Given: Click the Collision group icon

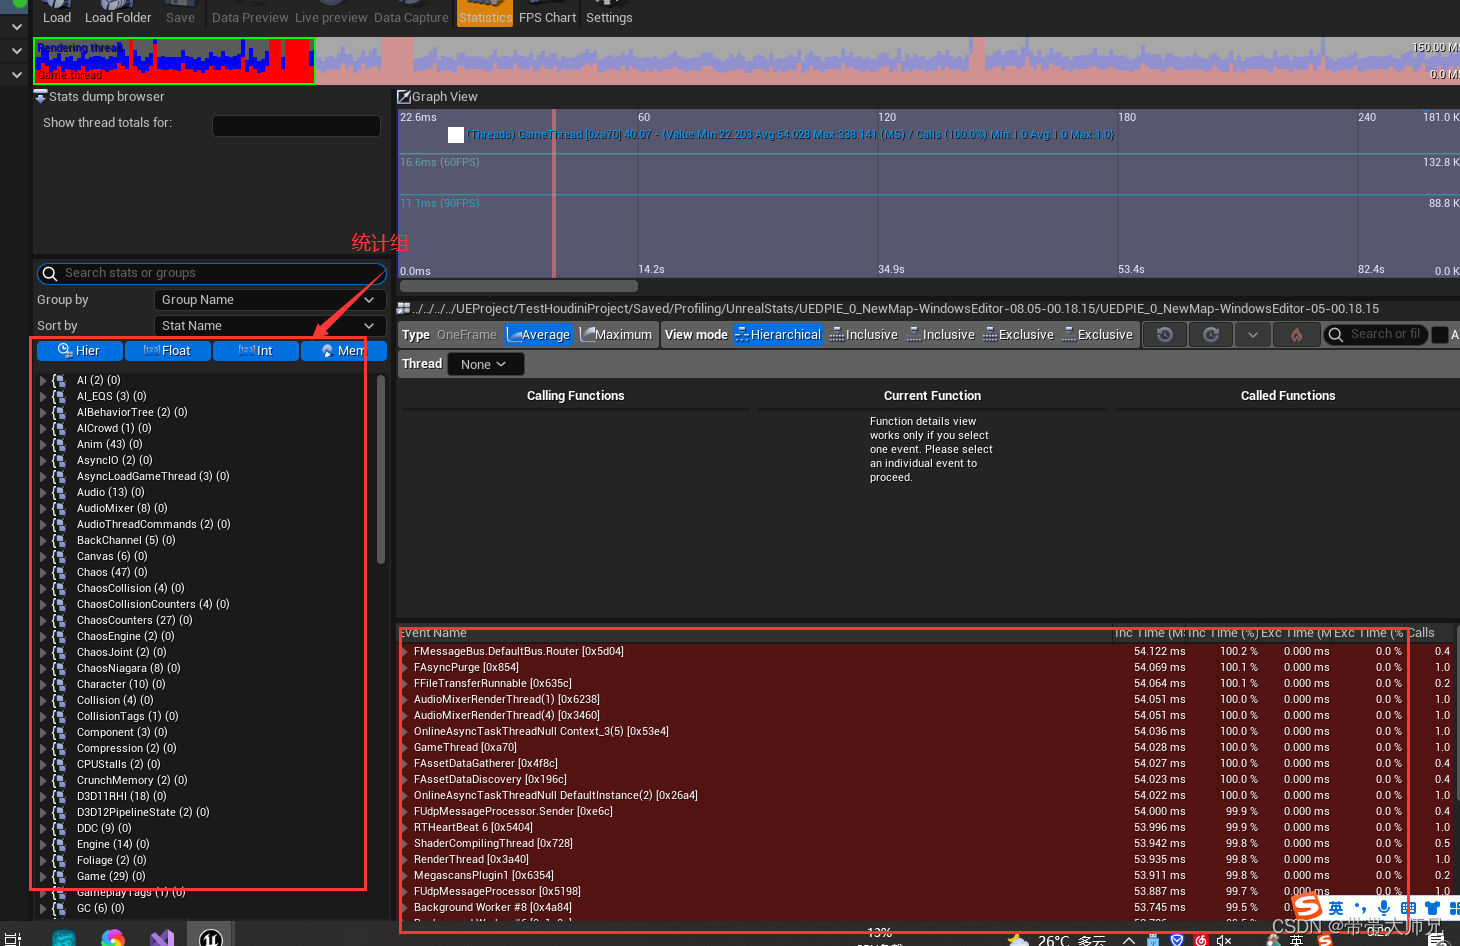Looking at the screenshot, I should click(59, 700).
